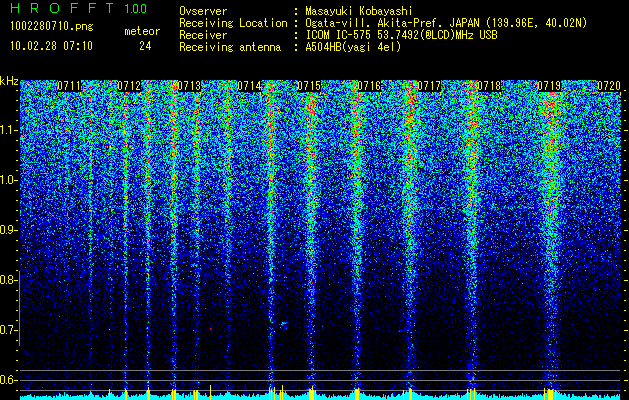Select the 0713 time marker
Screen dimensions: 629x400
pyautogui.click(x=188, y=87)
